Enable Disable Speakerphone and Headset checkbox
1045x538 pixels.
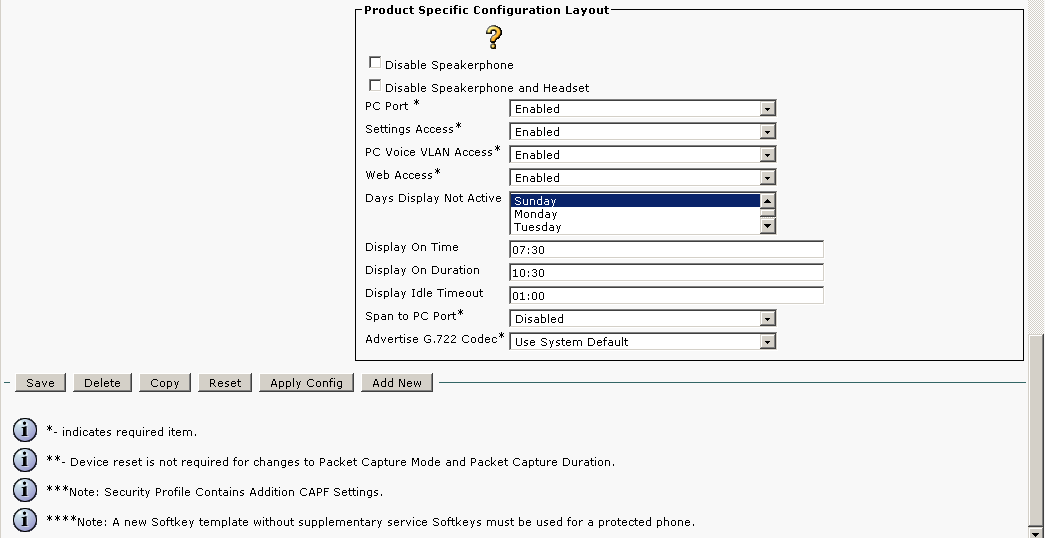(x=375, y=86)
